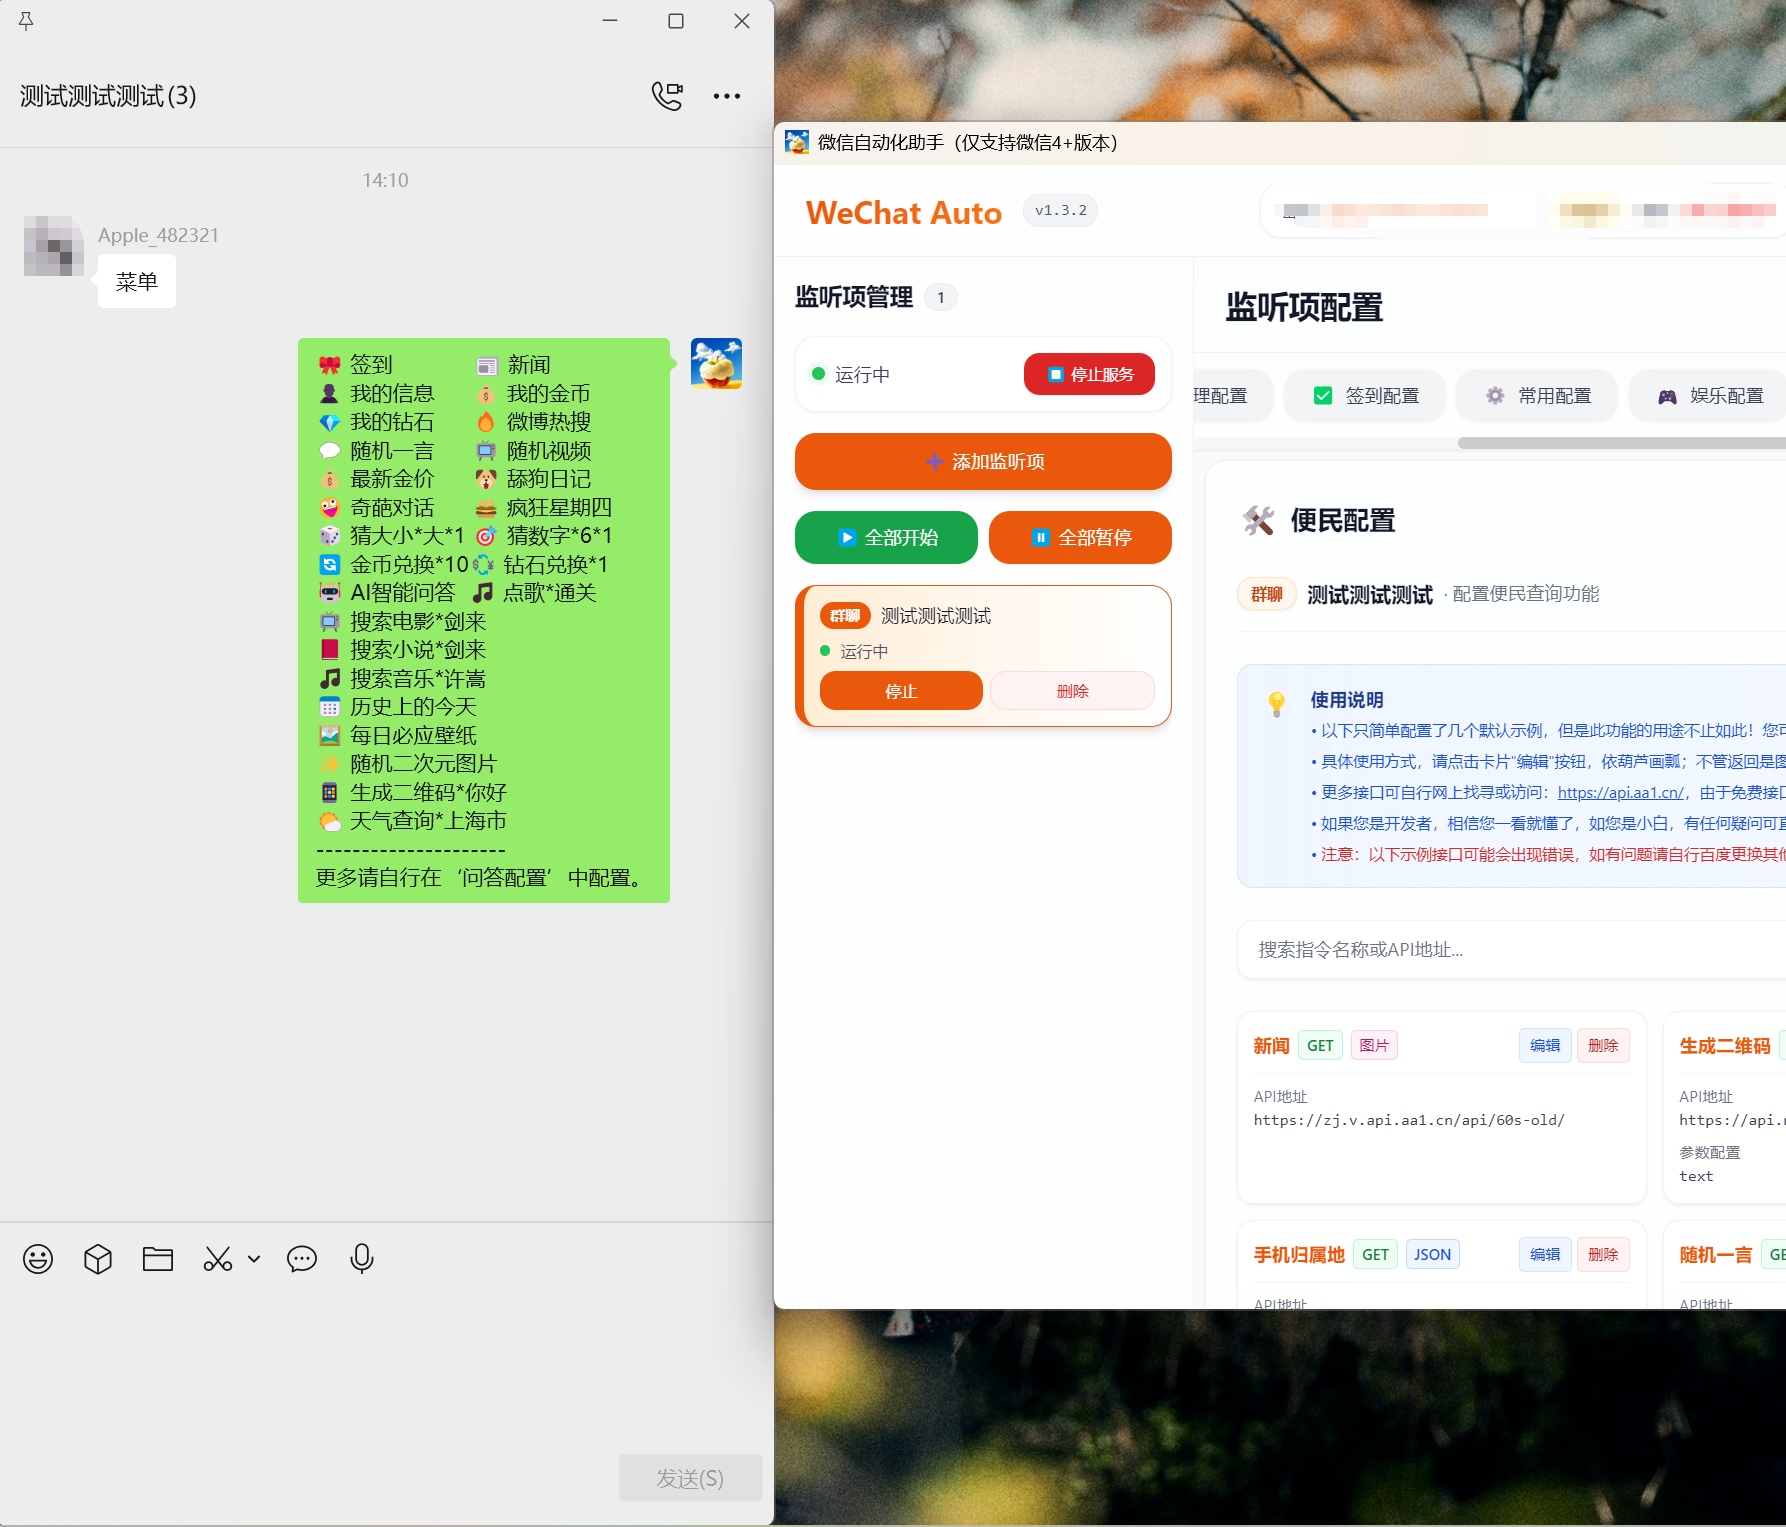The width and height of the screenshot is (1786, 1527).
Task: Select the emoji icon in chat toolbar
Action: pyautogui.click(x=37, y=1259)
